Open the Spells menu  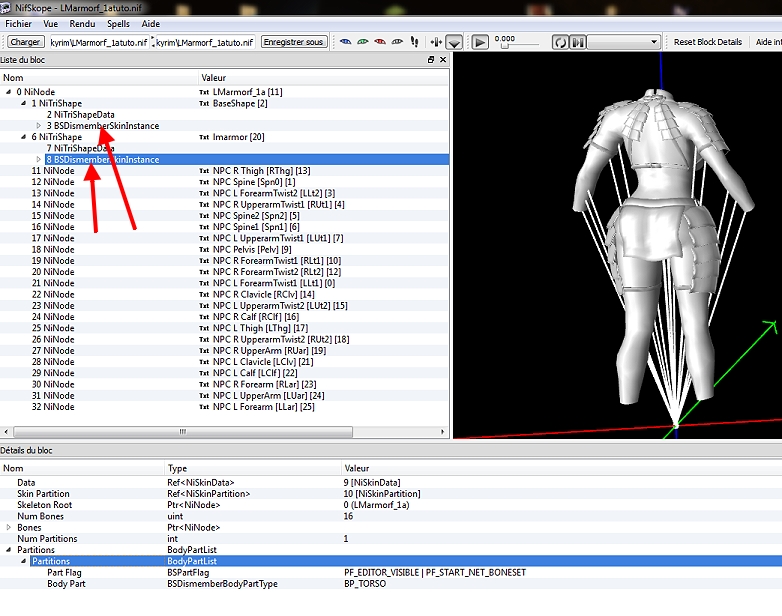pos(118,23)
